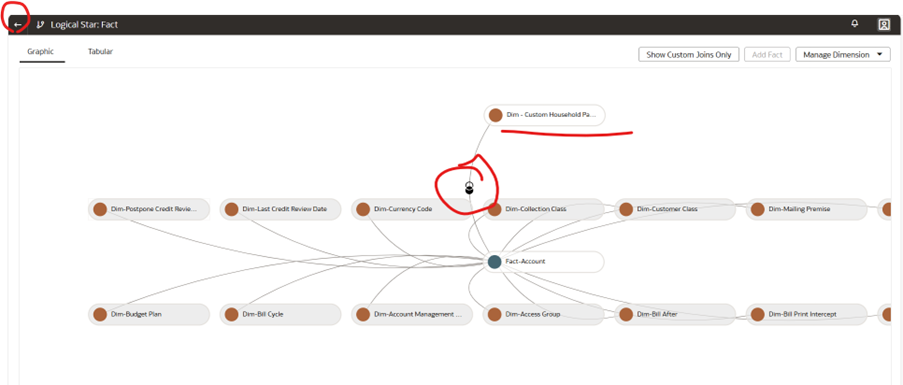Expand the Manage Dimension dropdown
The height and width of the screenshot is (385, 903).
click(843, 55)
